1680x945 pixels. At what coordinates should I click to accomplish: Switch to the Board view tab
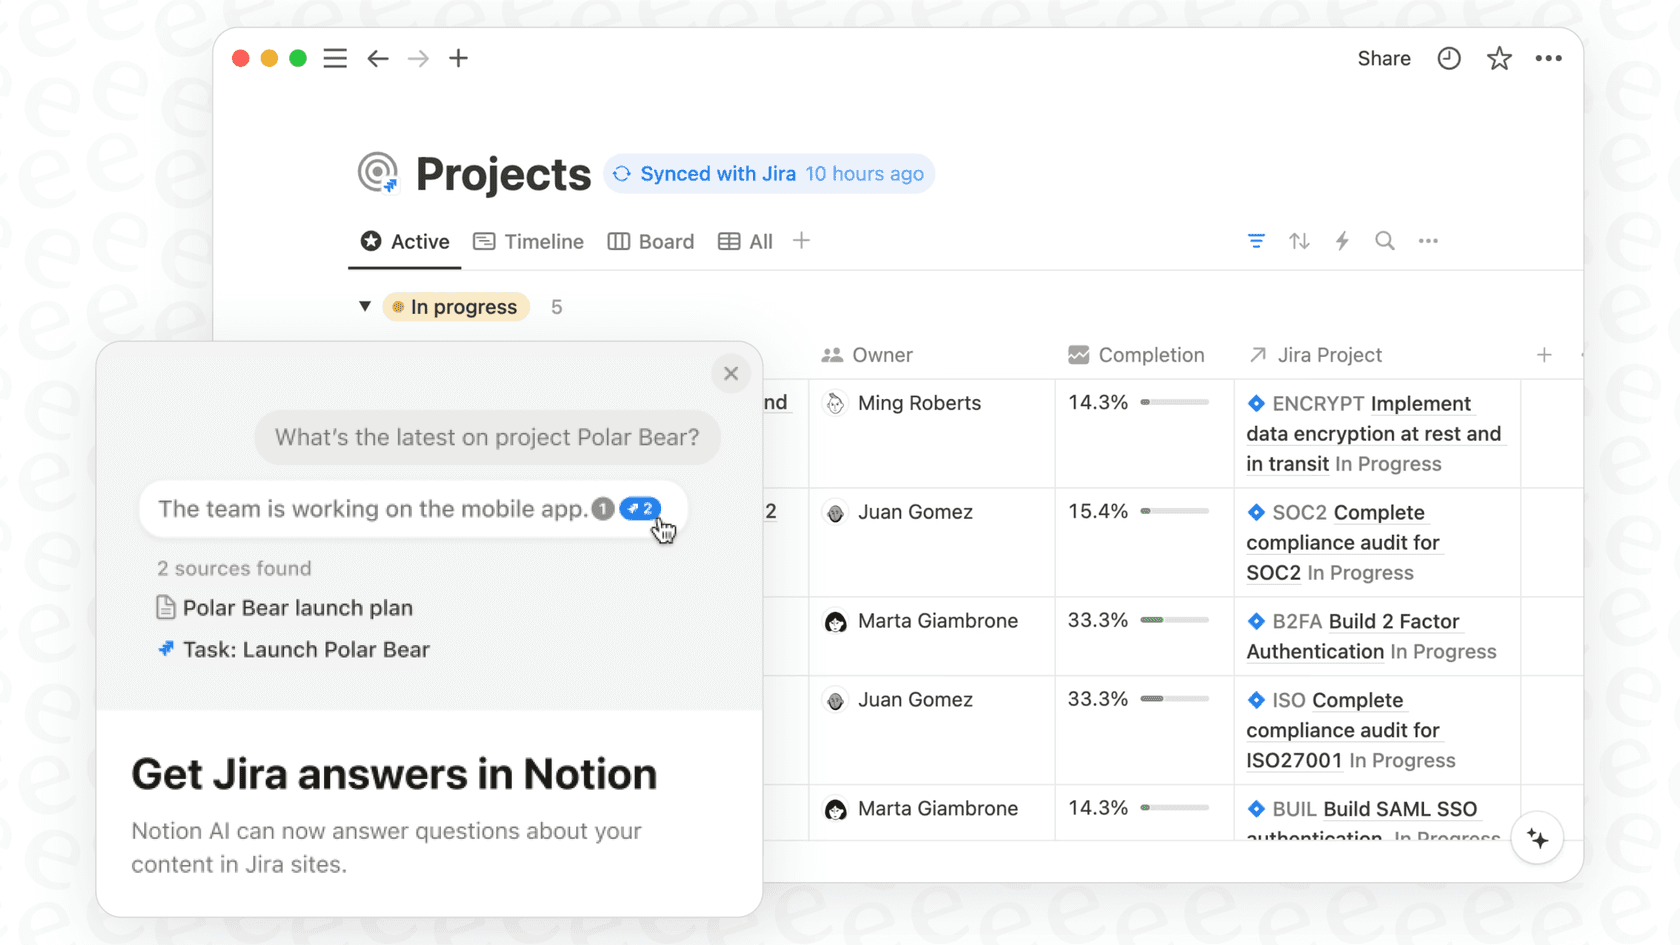point(651,241)
